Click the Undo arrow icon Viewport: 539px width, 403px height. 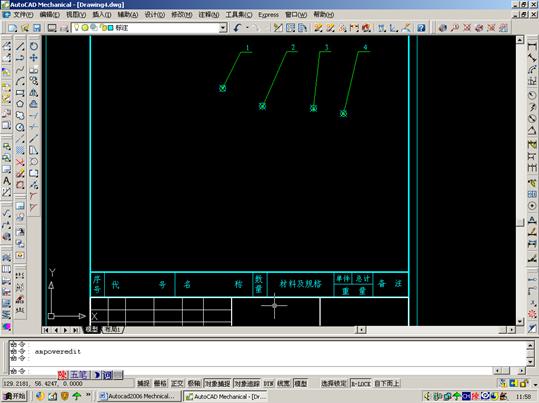click(237, 28)
